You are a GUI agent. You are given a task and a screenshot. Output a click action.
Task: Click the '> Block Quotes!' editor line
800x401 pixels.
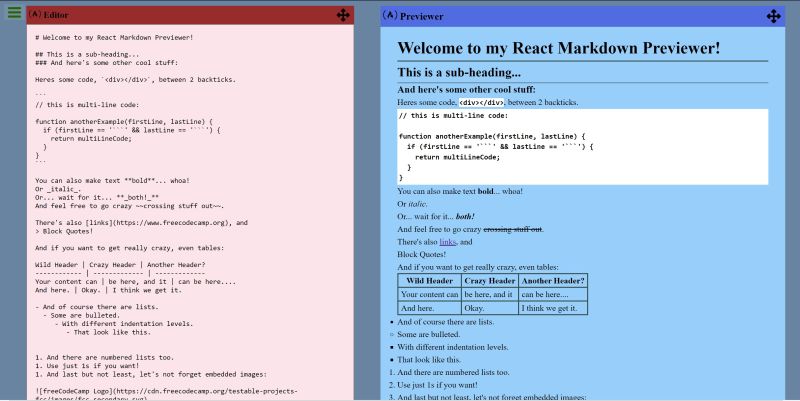click(x=64, y=231)
